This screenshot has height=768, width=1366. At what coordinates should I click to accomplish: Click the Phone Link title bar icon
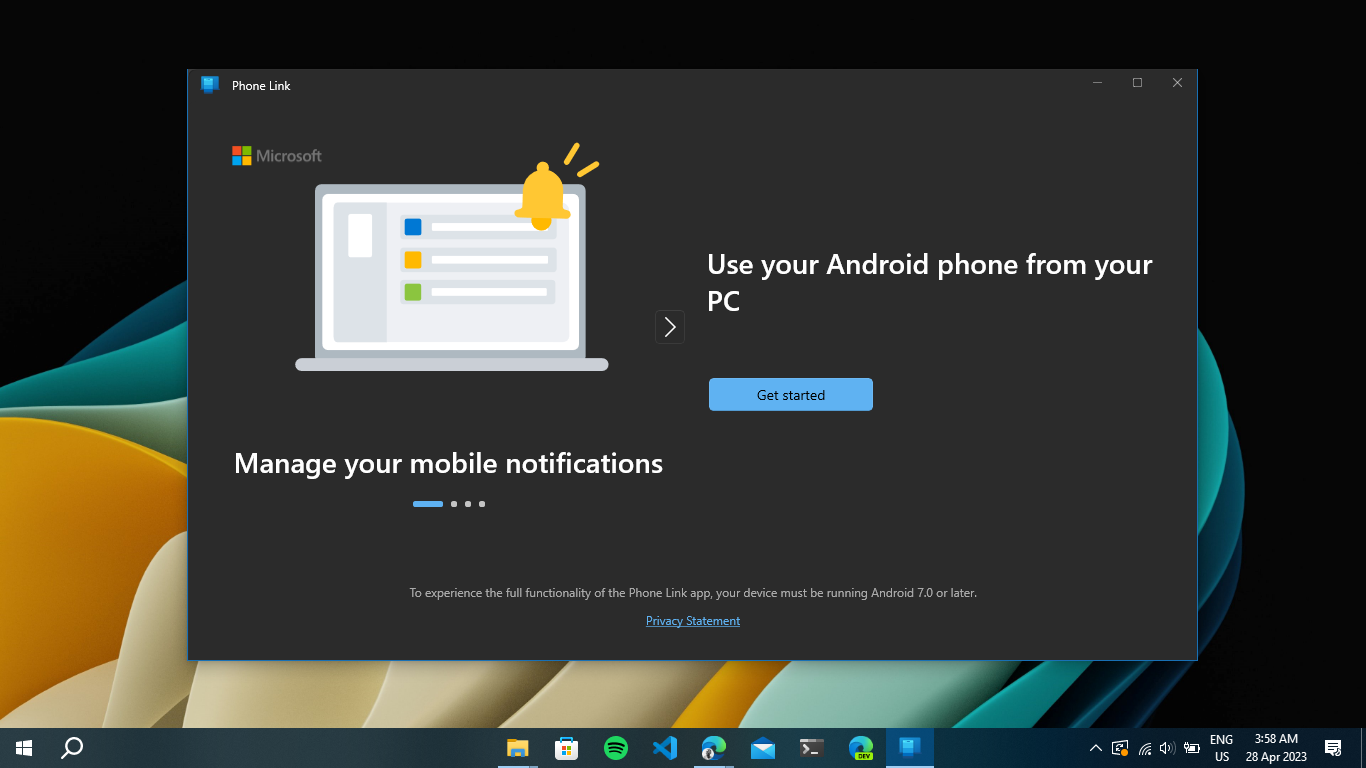click(209, 85)
